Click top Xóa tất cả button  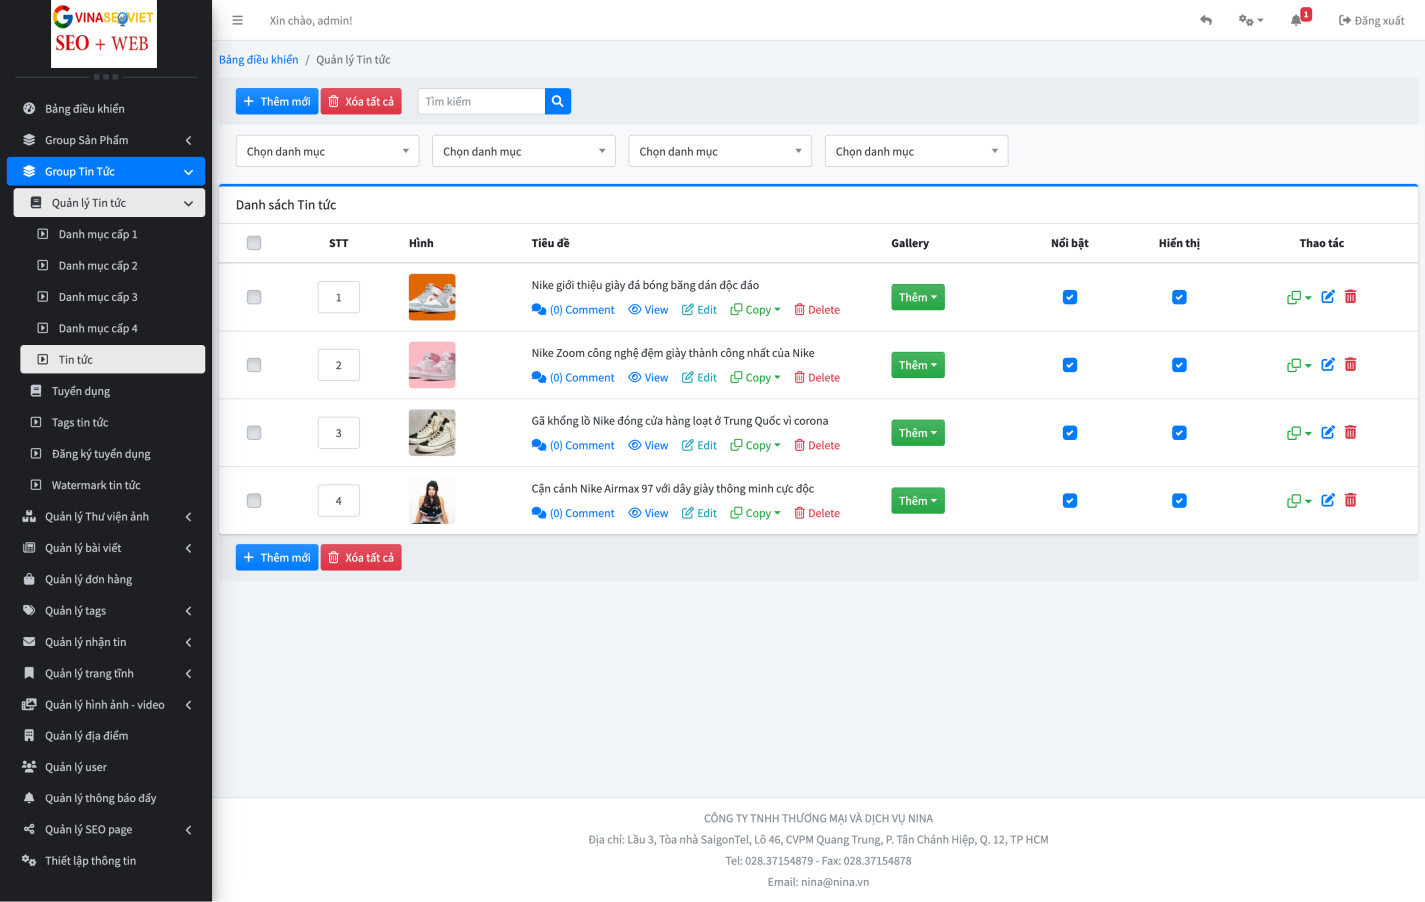click(361, 101)
